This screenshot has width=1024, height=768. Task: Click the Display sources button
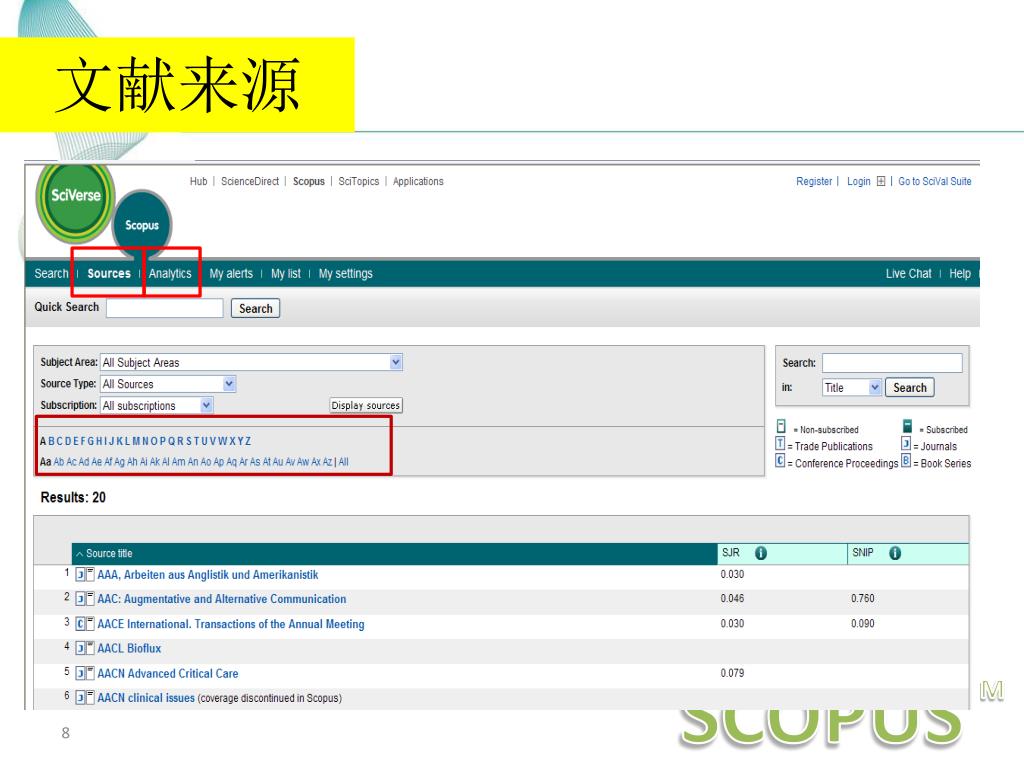366,406
